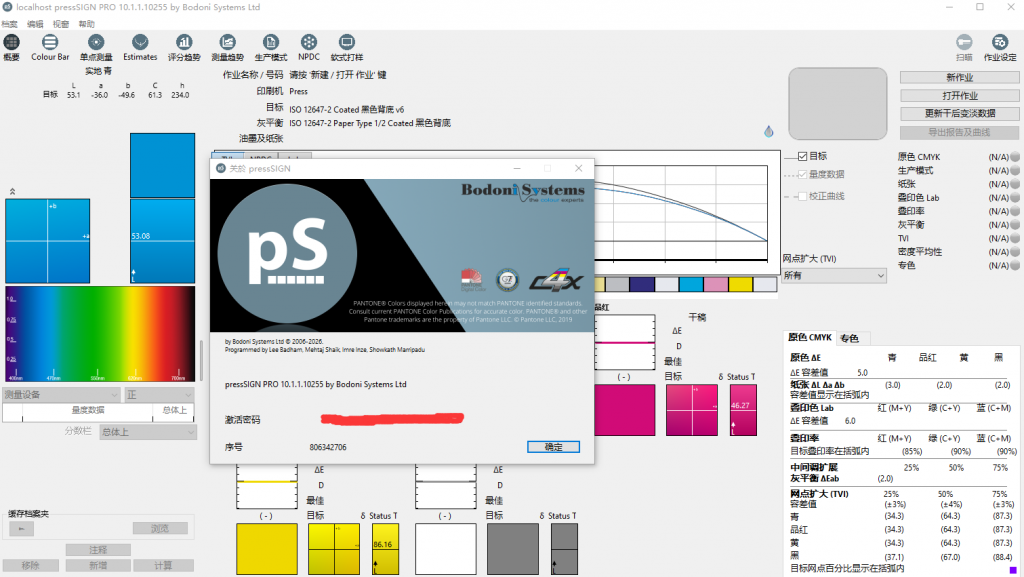
Task: Click the 移除 button
Action: pos(31,566)
